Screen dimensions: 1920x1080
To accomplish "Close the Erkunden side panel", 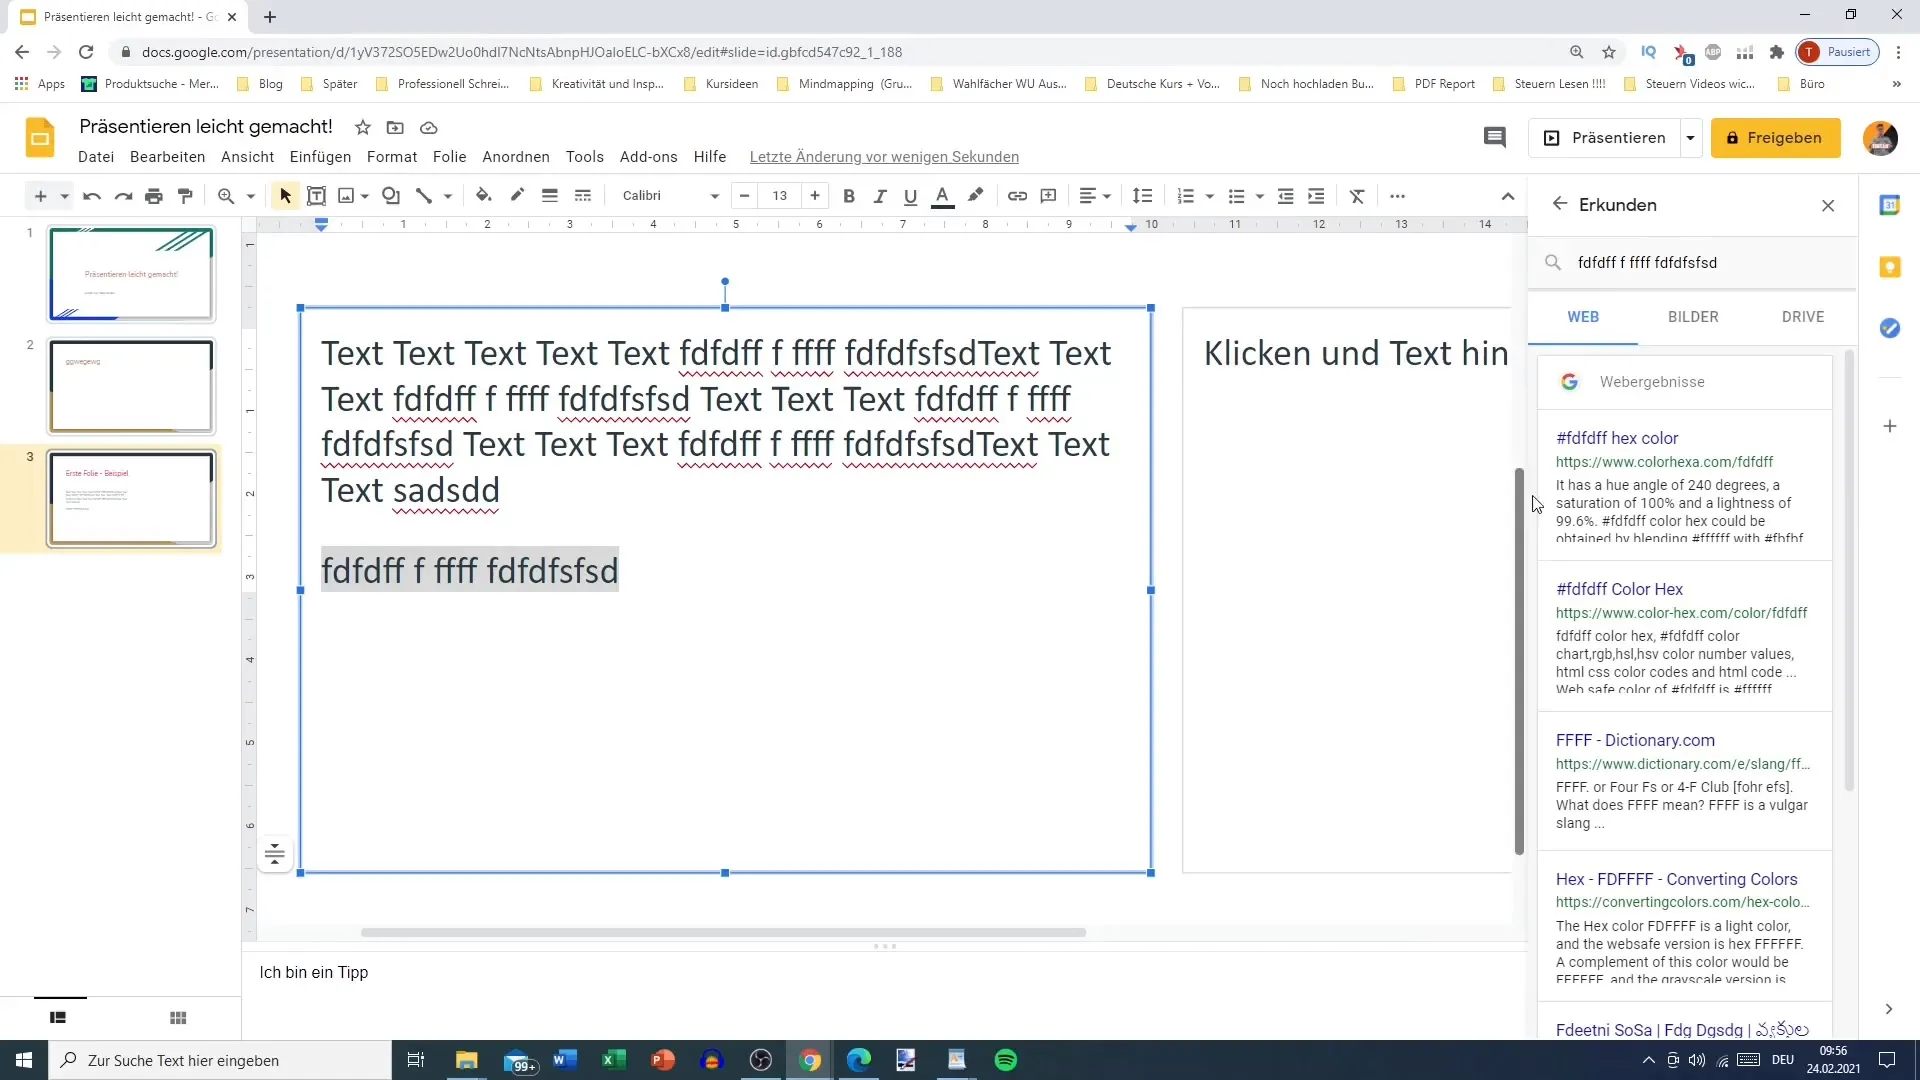I will click(1828, 205).
